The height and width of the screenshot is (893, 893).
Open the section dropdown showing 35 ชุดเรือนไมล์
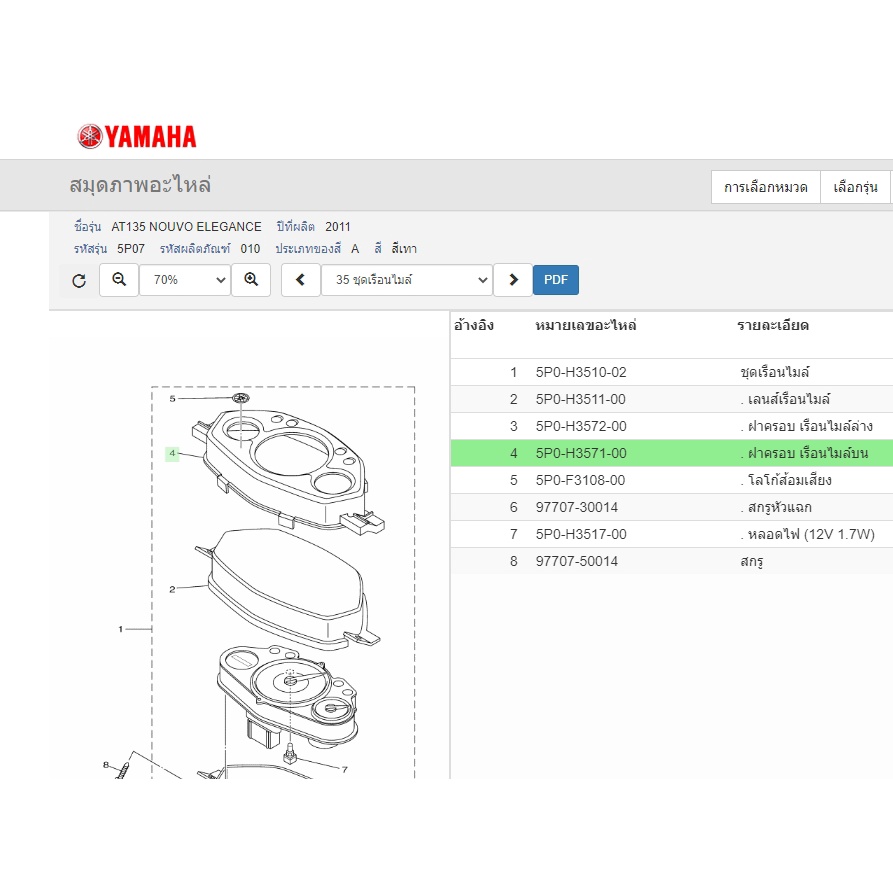[407, 280]
